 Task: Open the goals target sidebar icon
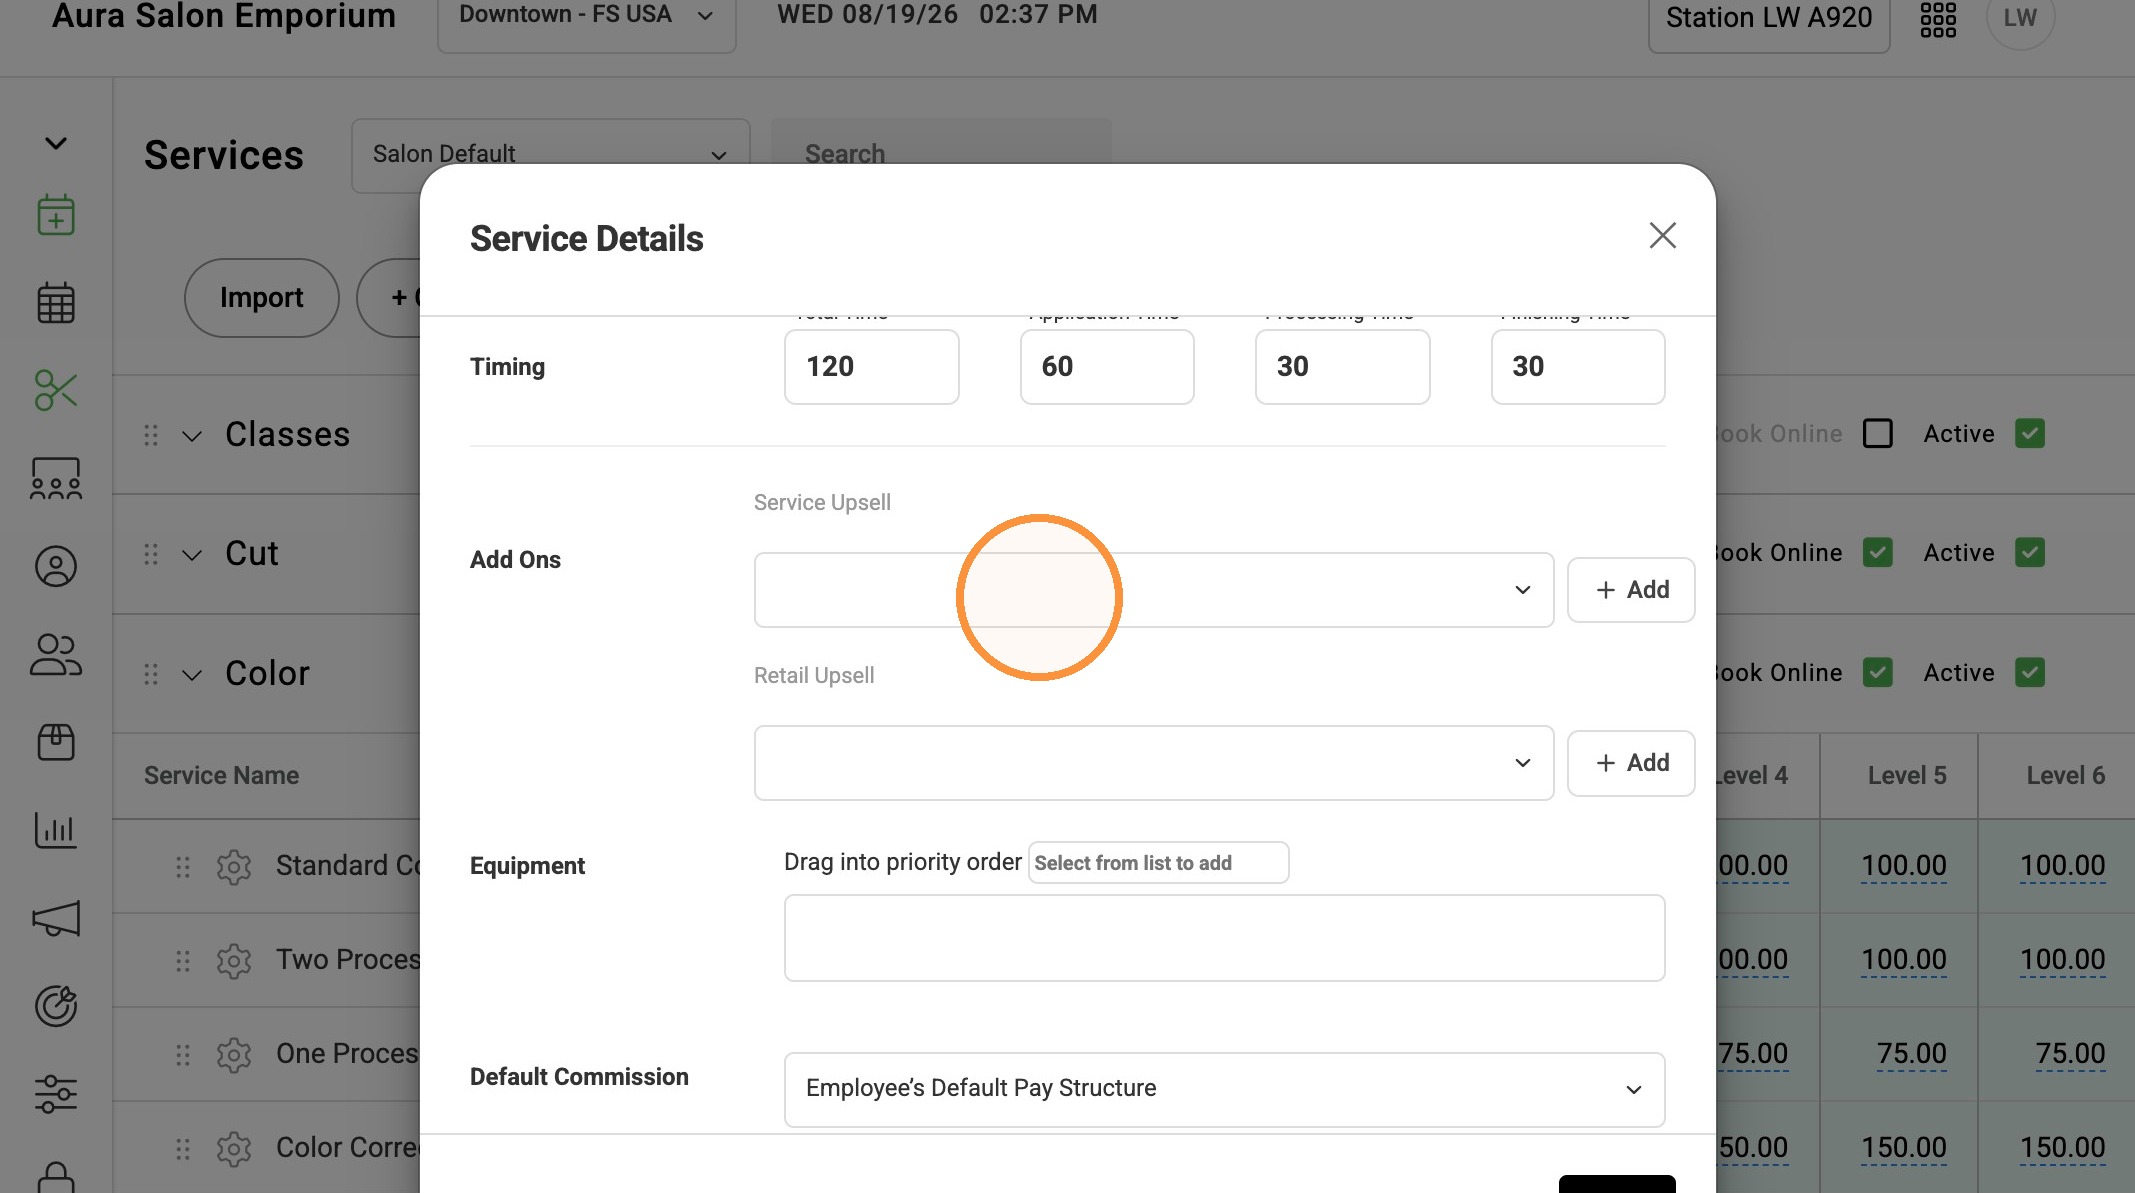pos(56,1006)
